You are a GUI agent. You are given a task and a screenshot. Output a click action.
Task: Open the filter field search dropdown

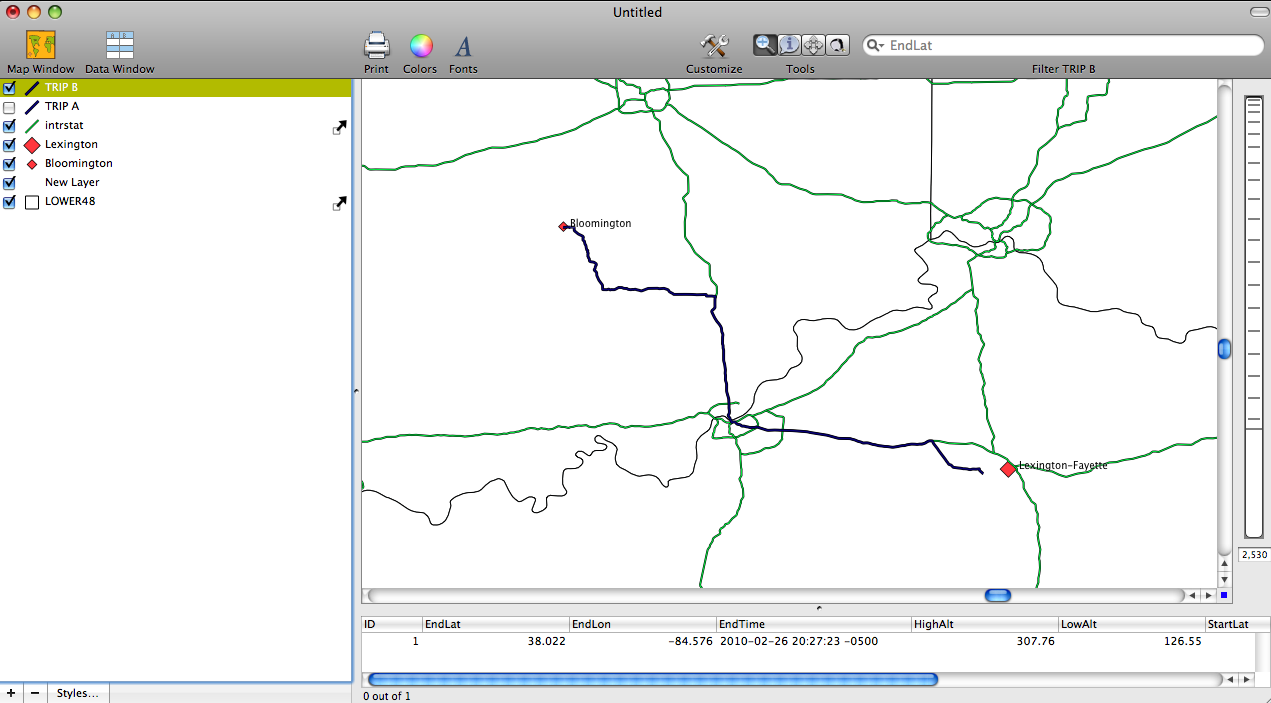point(875,46)
